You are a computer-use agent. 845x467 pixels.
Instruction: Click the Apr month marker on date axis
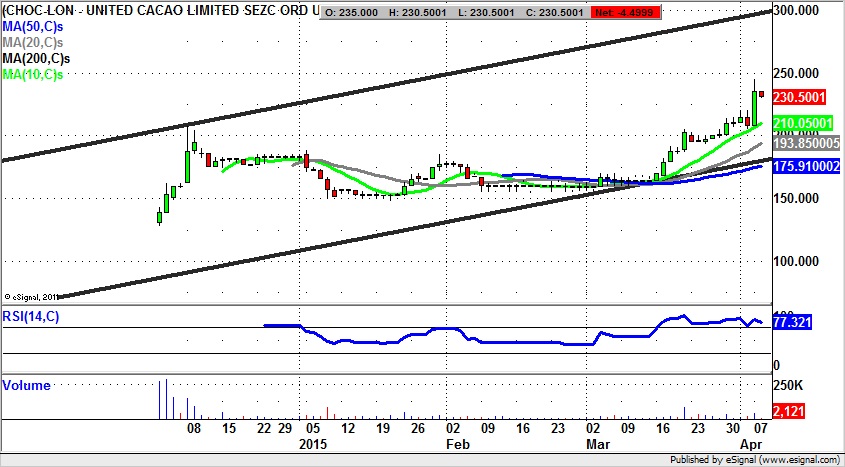click(758, 442)
